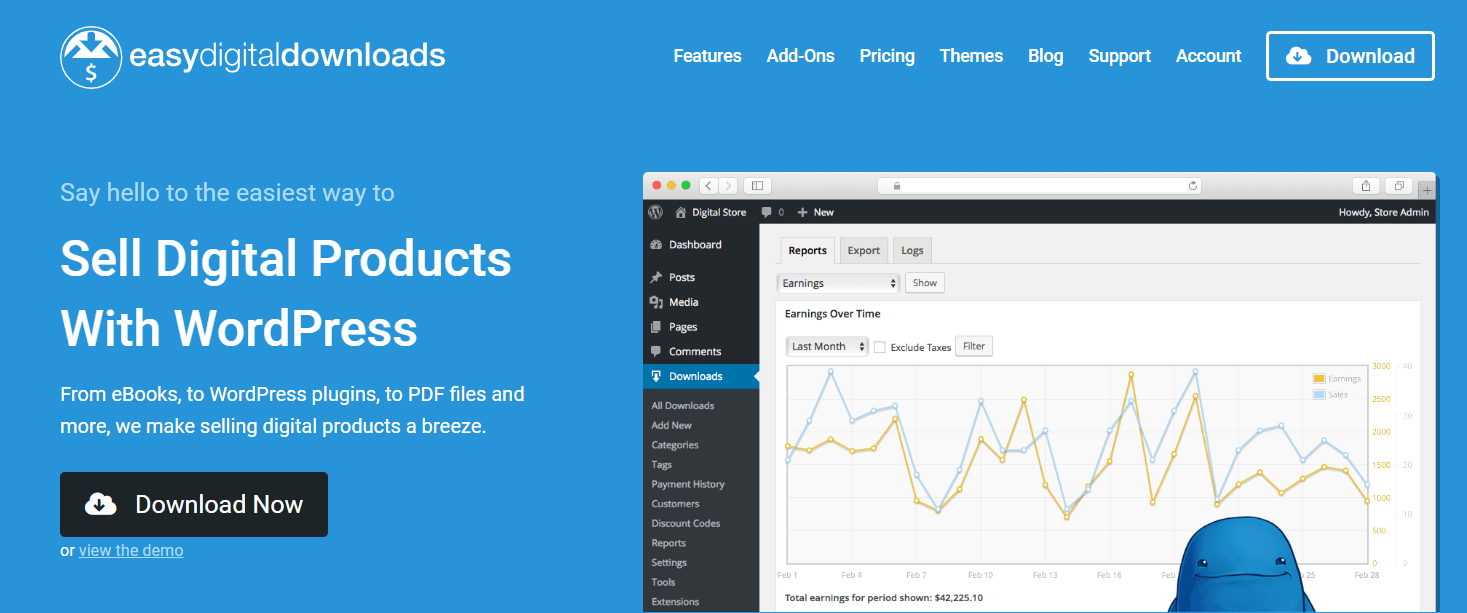Click the browser share icon
The height and width of the screenshot is (613, 1467).
[x=1366, y=185]
